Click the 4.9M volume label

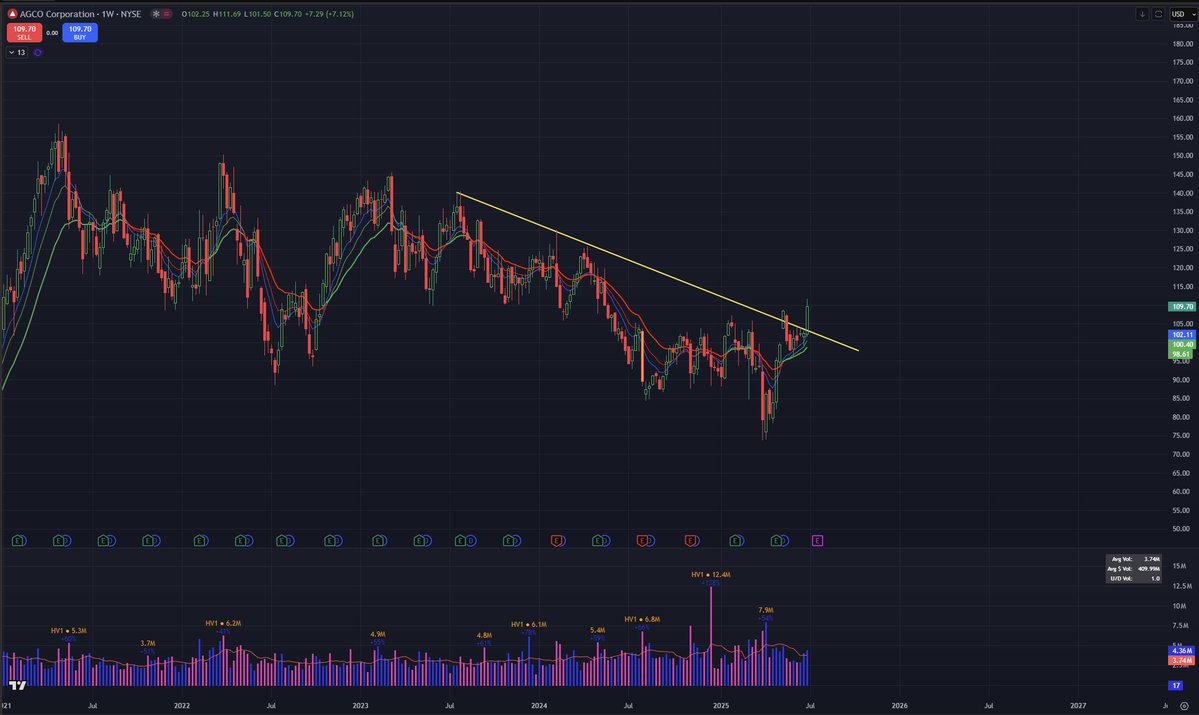378,634
